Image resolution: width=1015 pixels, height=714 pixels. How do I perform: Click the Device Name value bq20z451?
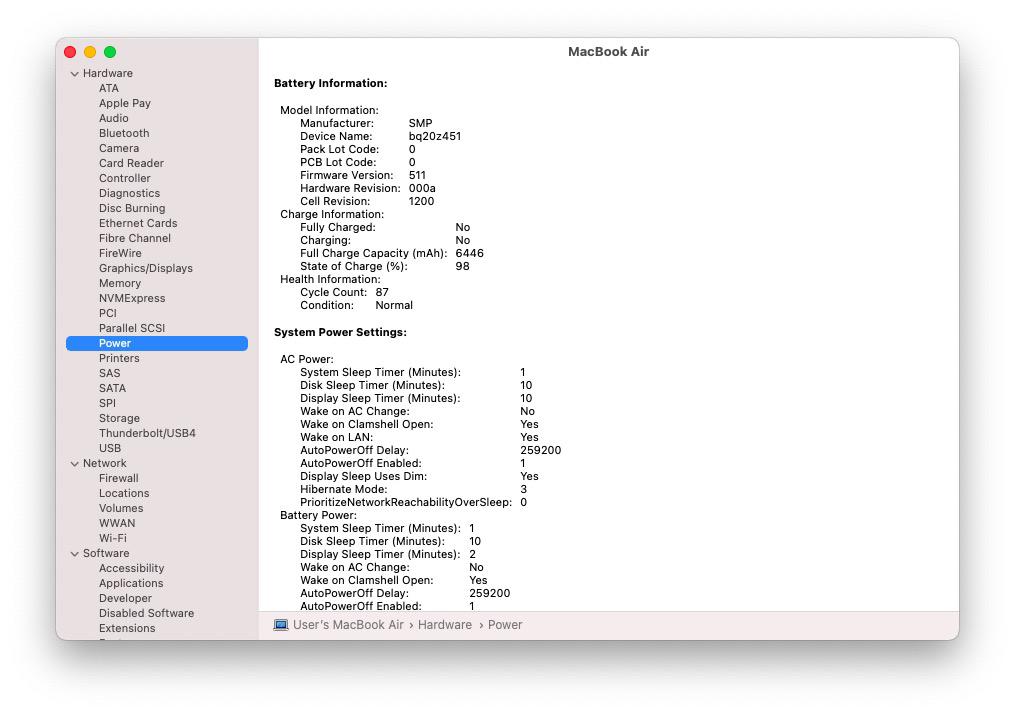coord(434,136)
